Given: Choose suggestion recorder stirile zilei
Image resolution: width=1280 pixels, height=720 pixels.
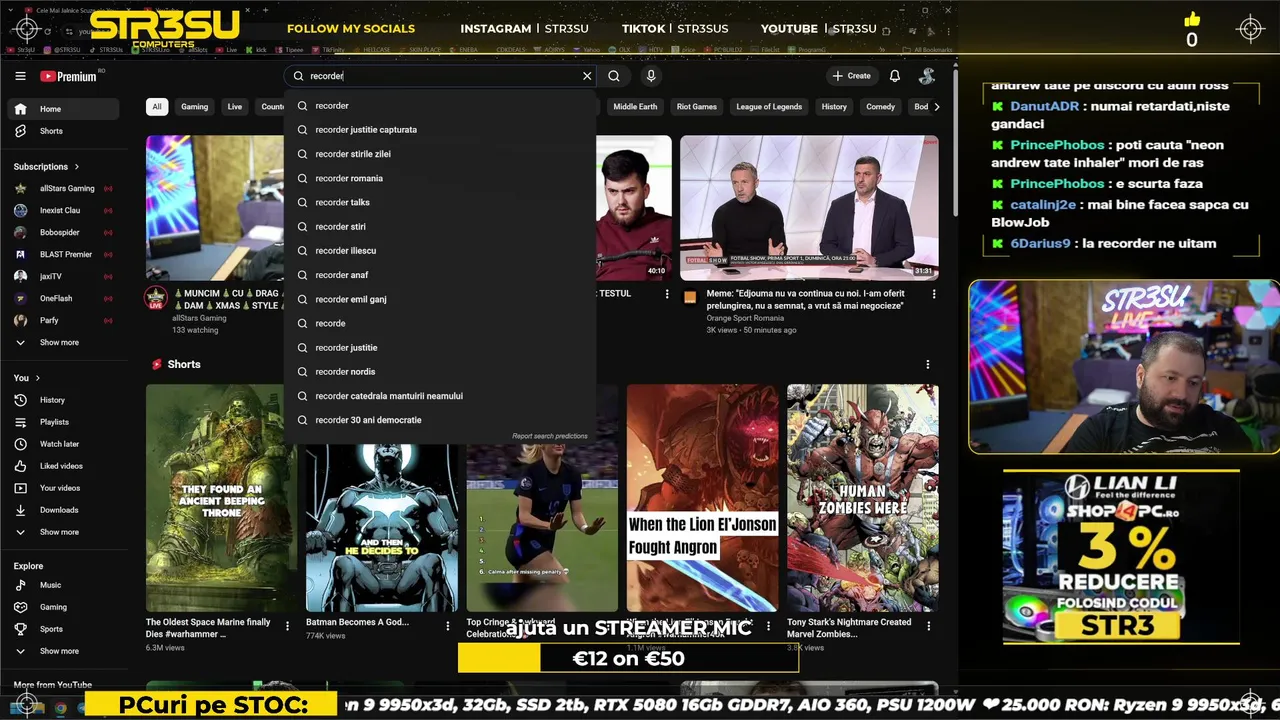Looking at the screenshot, I should 440,154.
